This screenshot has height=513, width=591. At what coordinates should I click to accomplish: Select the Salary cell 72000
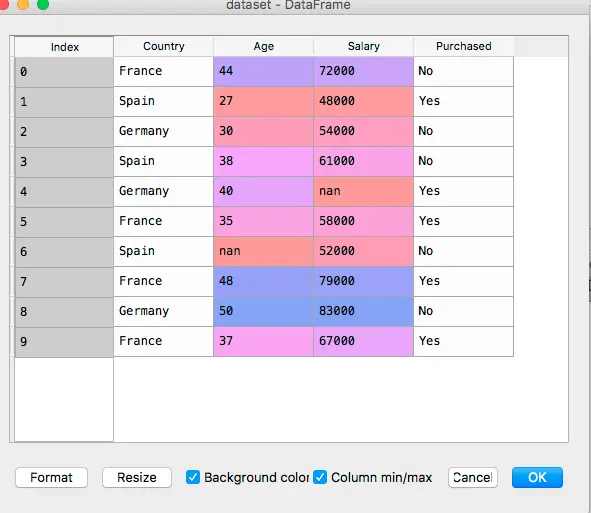363,71
